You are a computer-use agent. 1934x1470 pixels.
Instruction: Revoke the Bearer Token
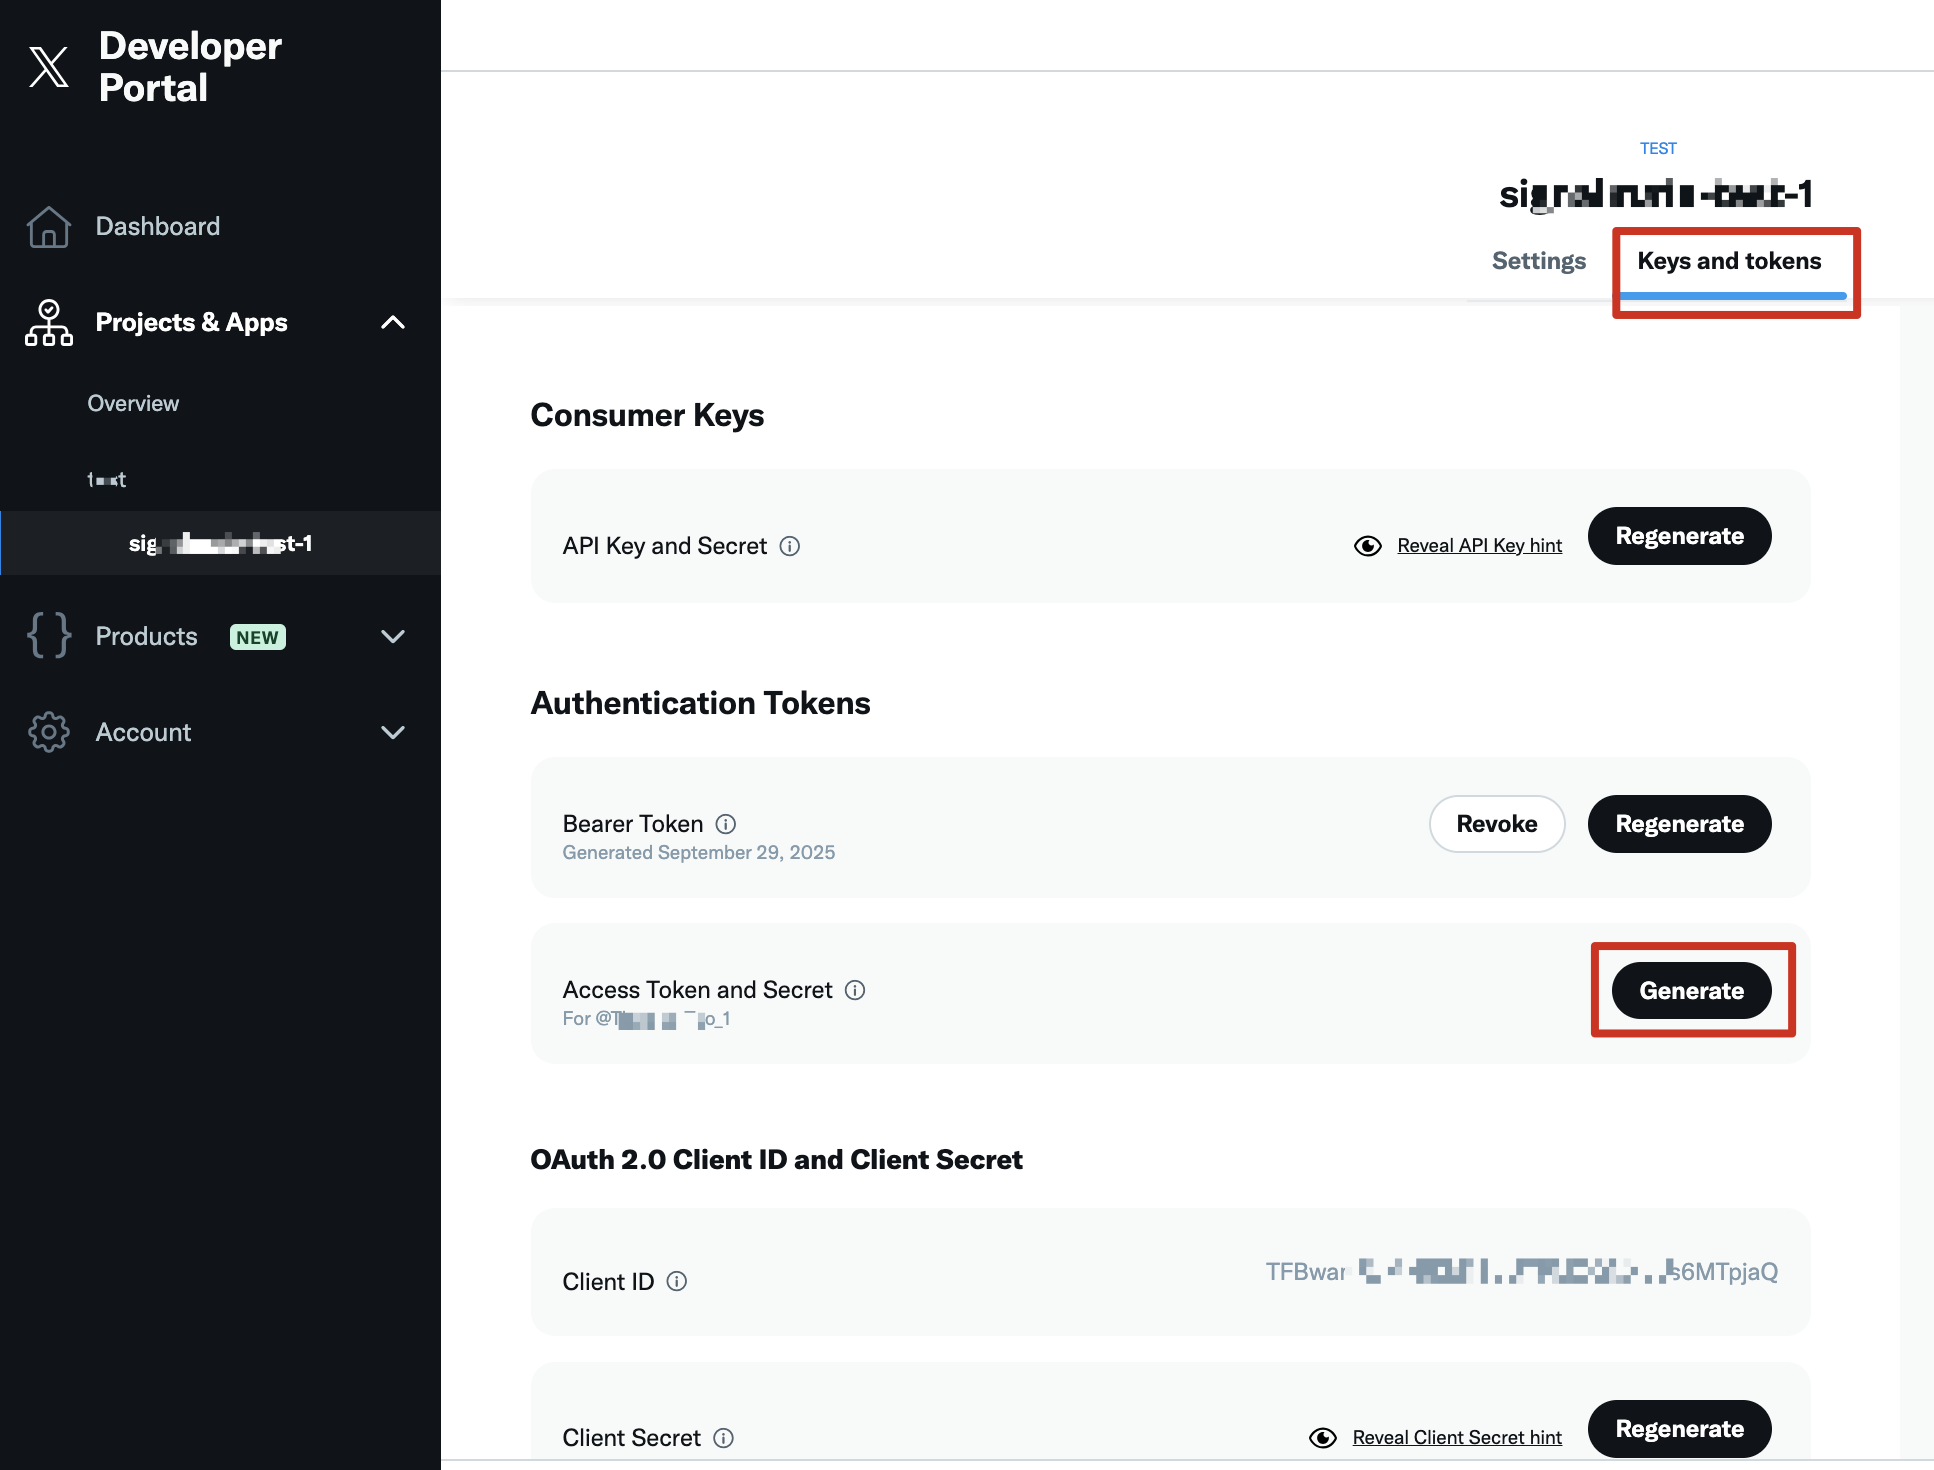[x=1496, y=824]
